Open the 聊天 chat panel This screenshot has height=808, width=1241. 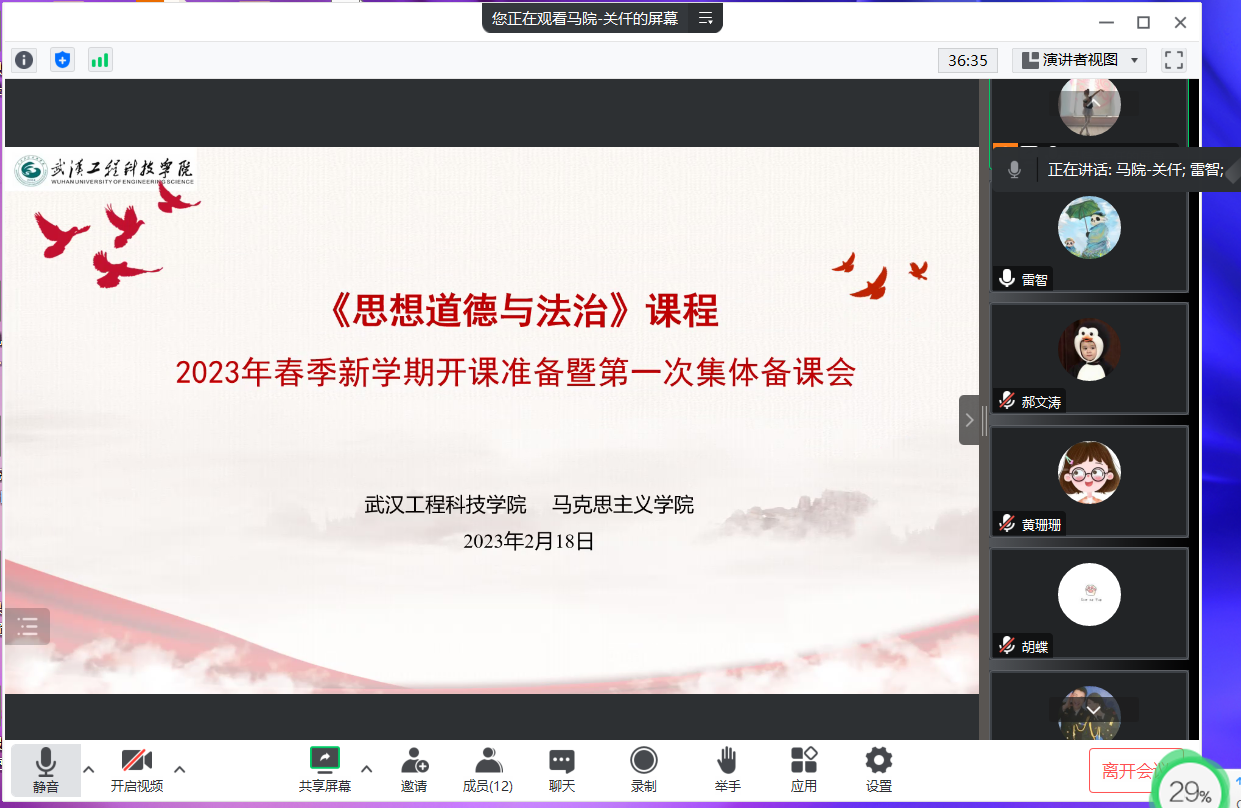(x=562, y=770)
